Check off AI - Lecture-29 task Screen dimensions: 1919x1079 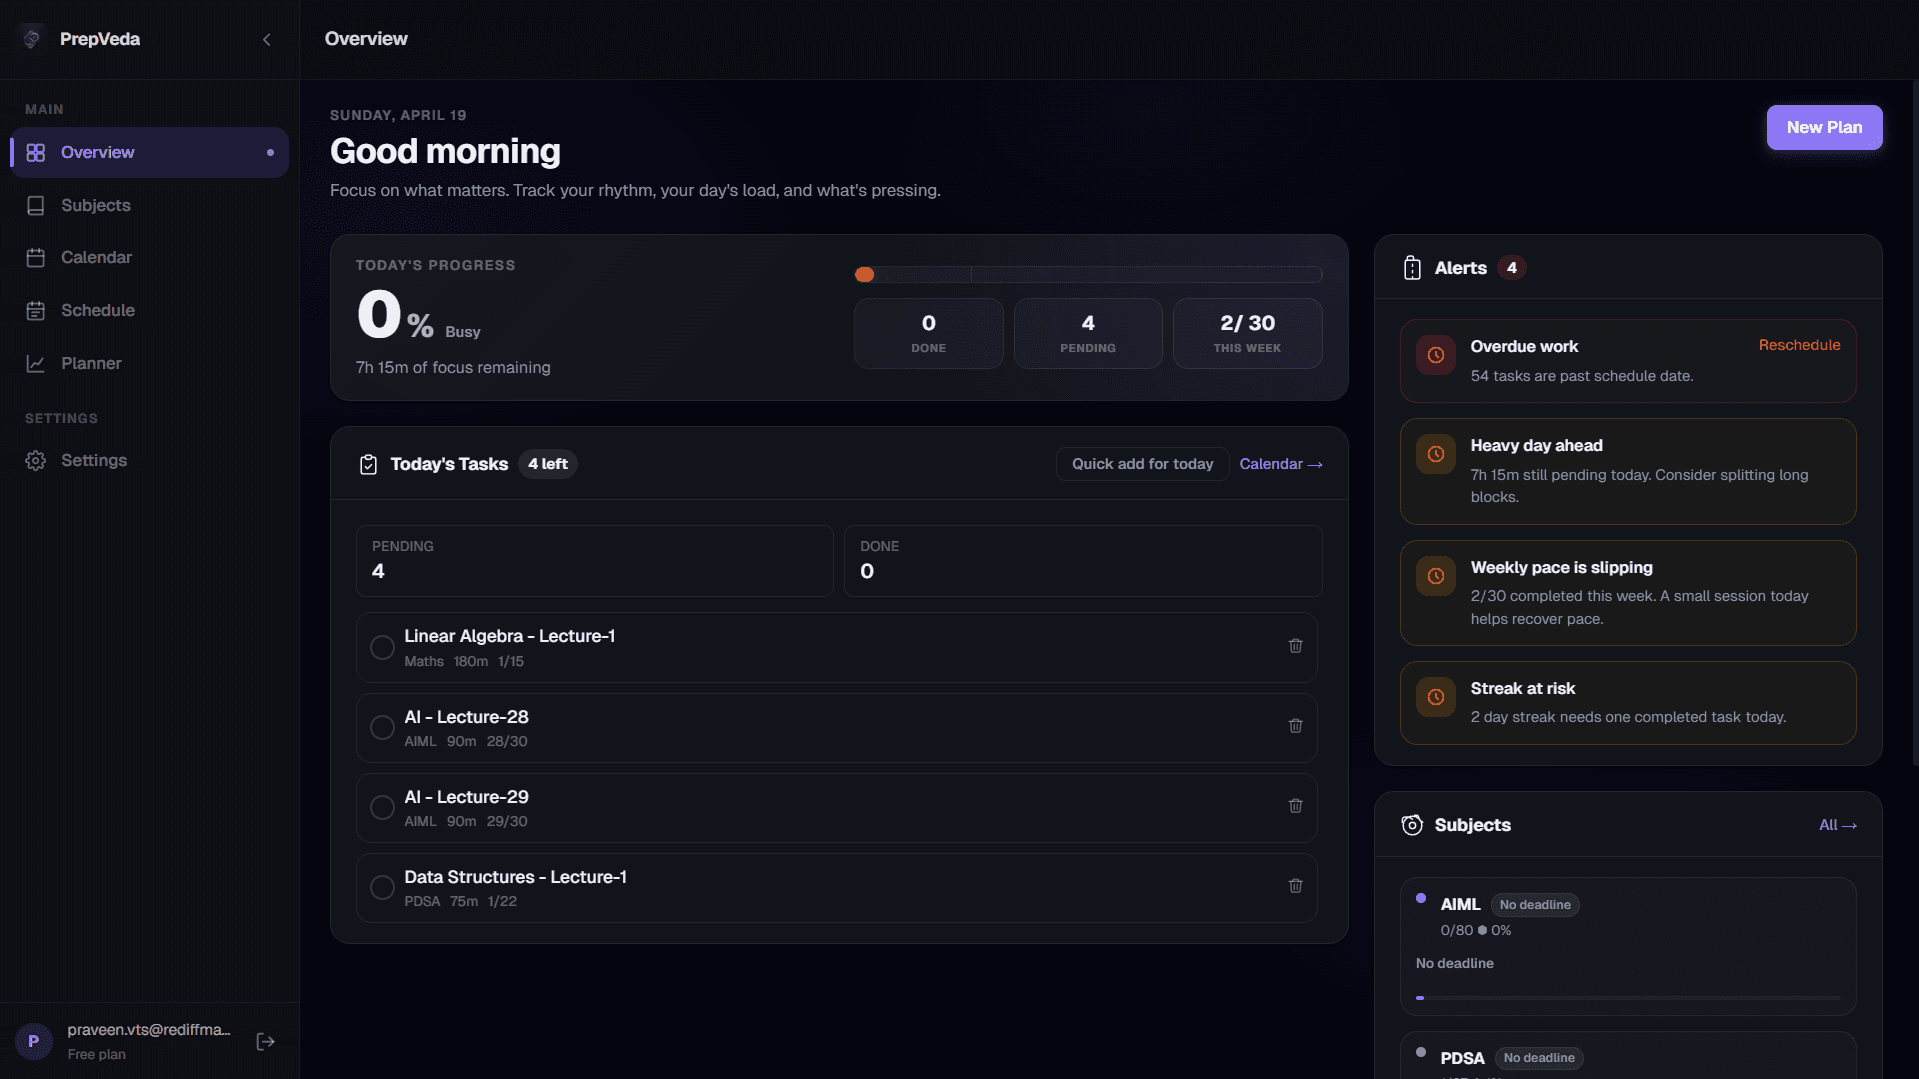[x=382, y=807]
